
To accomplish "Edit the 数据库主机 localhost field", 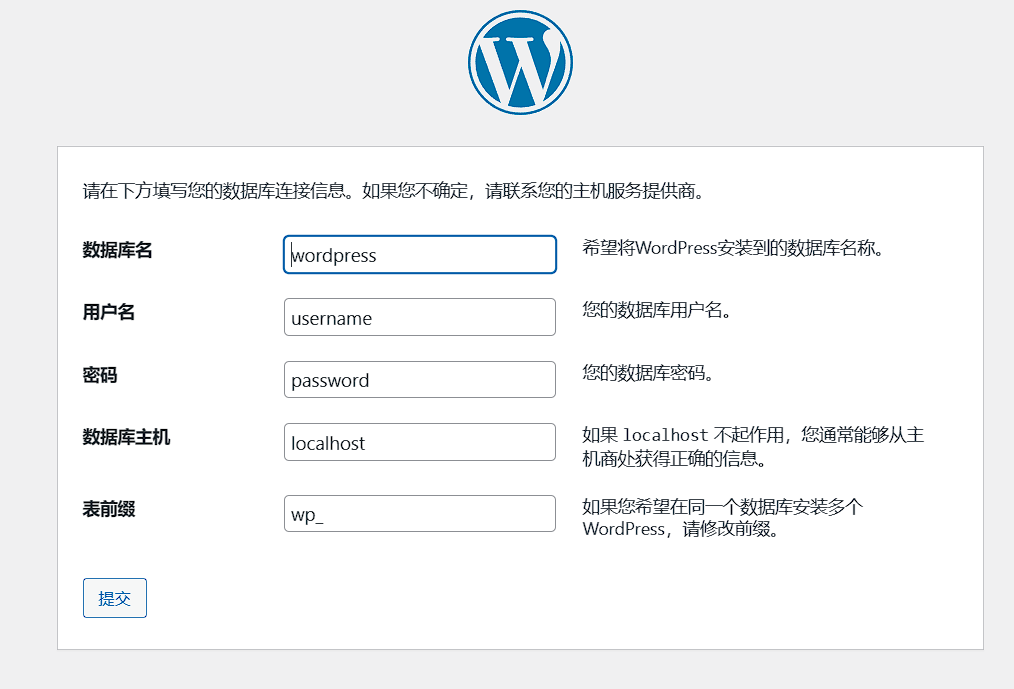I will 420,442.
